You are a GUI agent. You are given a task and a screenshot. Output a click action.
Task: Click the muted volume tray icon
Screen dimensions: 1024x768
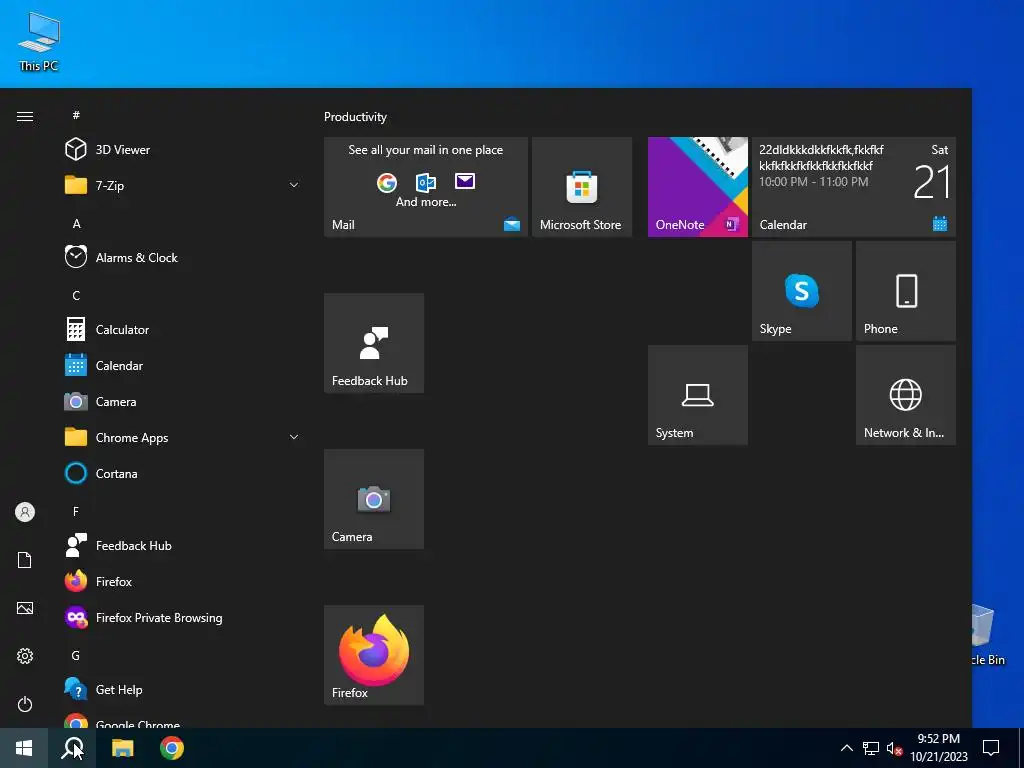click(x=894, y=748)
